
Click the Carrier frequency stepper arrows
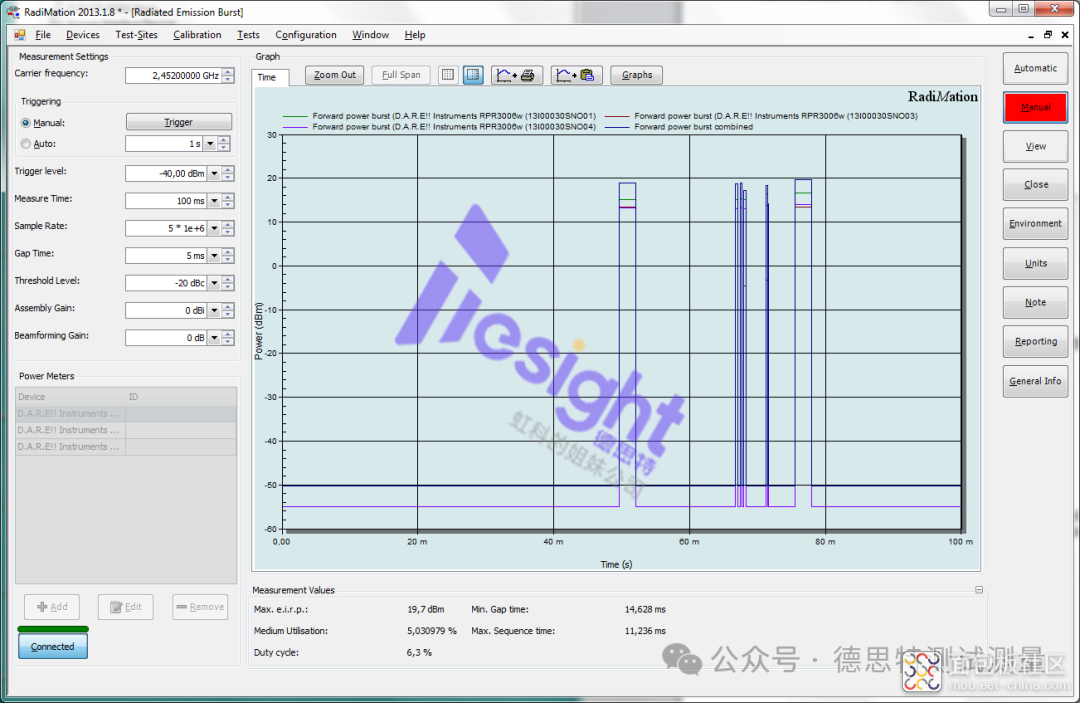click(x=228, y=76)
